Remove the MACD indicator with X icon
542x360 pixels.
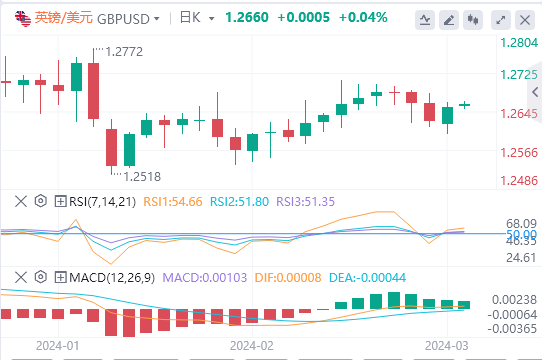(x=21, y=277)
